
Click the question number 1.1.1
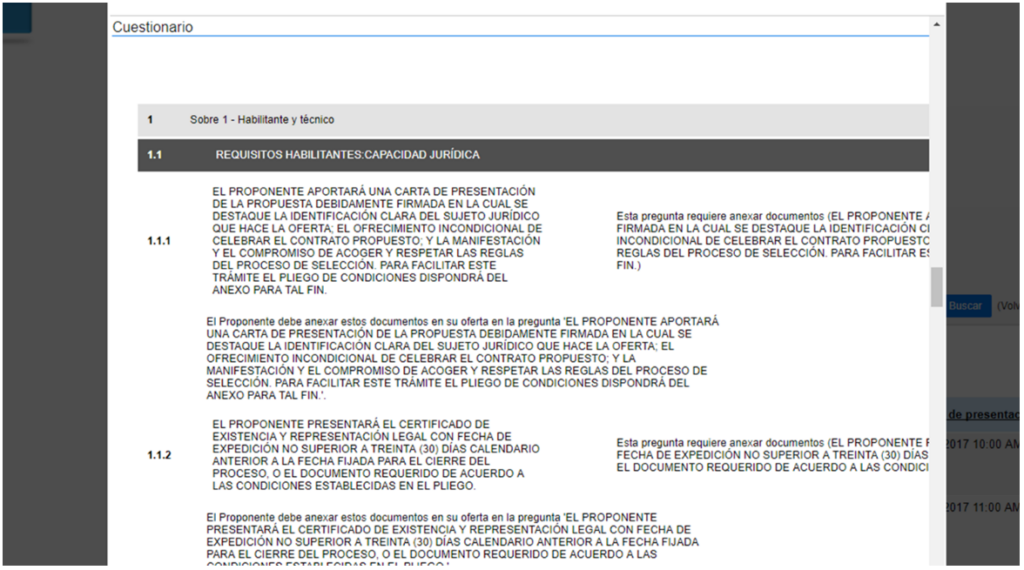(159, 241)
